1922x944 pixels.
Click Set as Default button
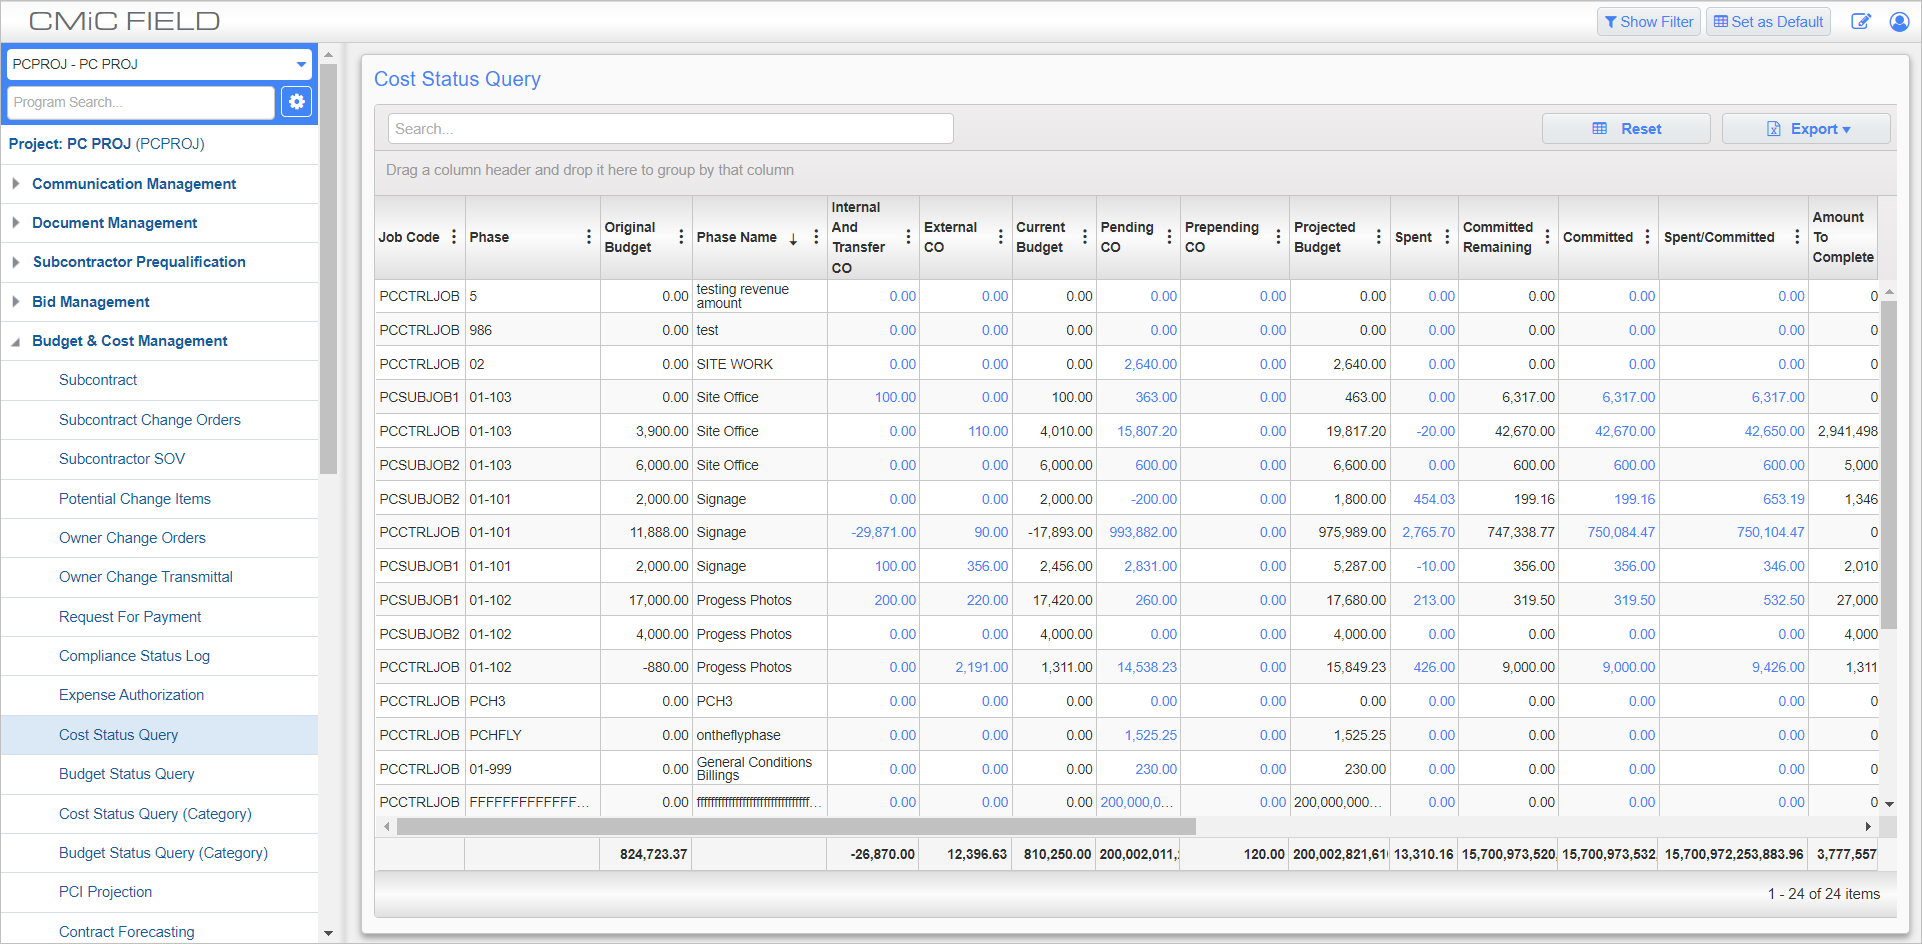(x=1768, y=22)
